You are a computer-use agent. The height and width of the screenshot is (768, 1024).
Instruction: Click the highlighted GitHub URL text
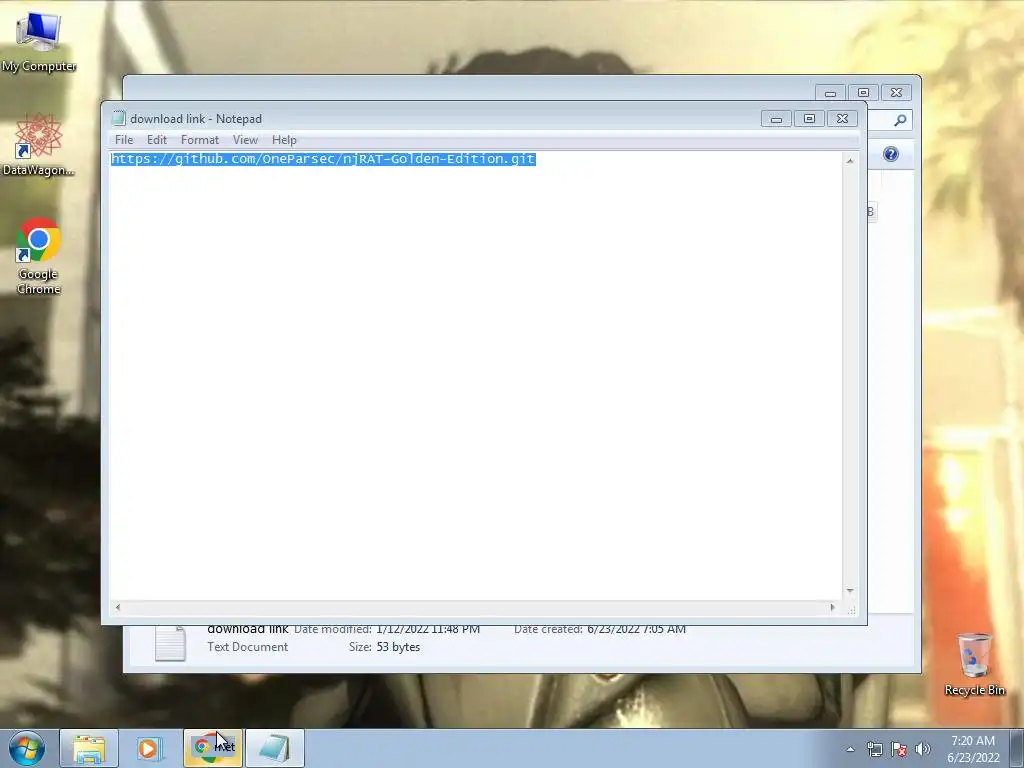[323, 159]
